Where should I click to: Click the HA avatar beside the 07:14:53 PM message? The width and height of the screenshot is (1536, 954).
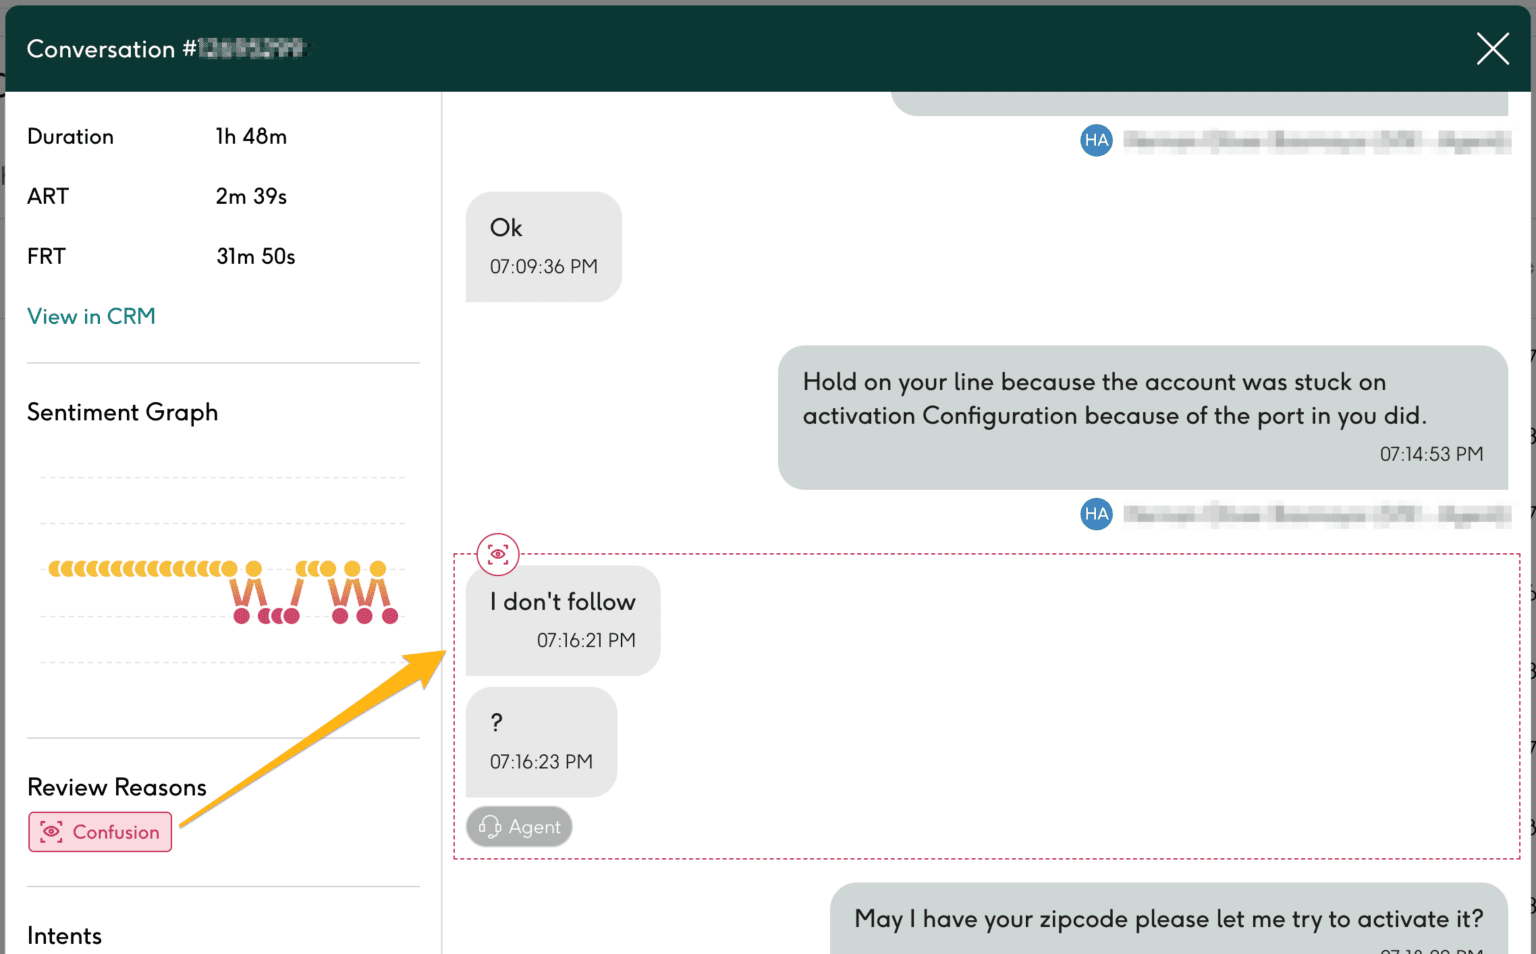(x=1096, y=514)
